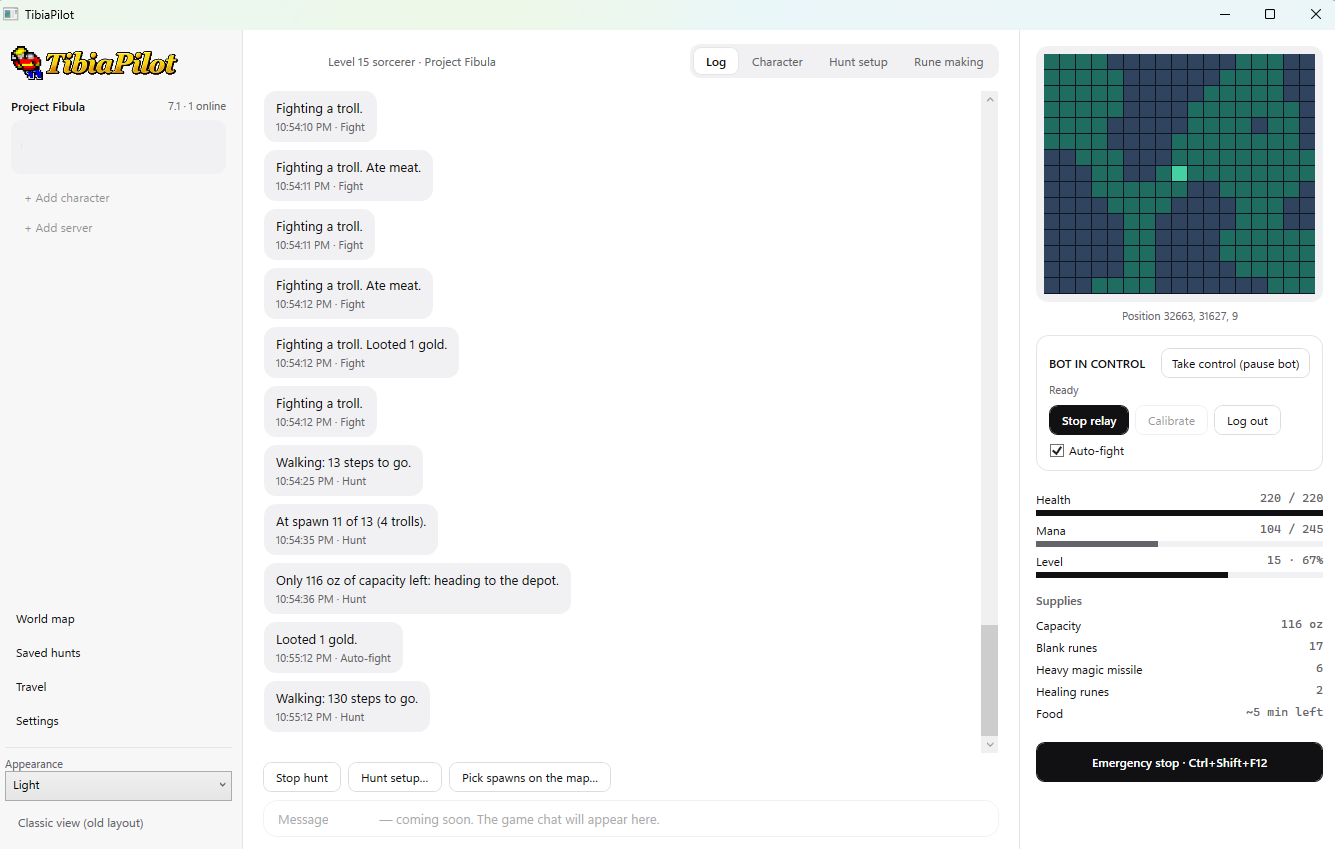Click Take control (pause bot)
Screen dimensions: 1335x849
coord(1235,364)
